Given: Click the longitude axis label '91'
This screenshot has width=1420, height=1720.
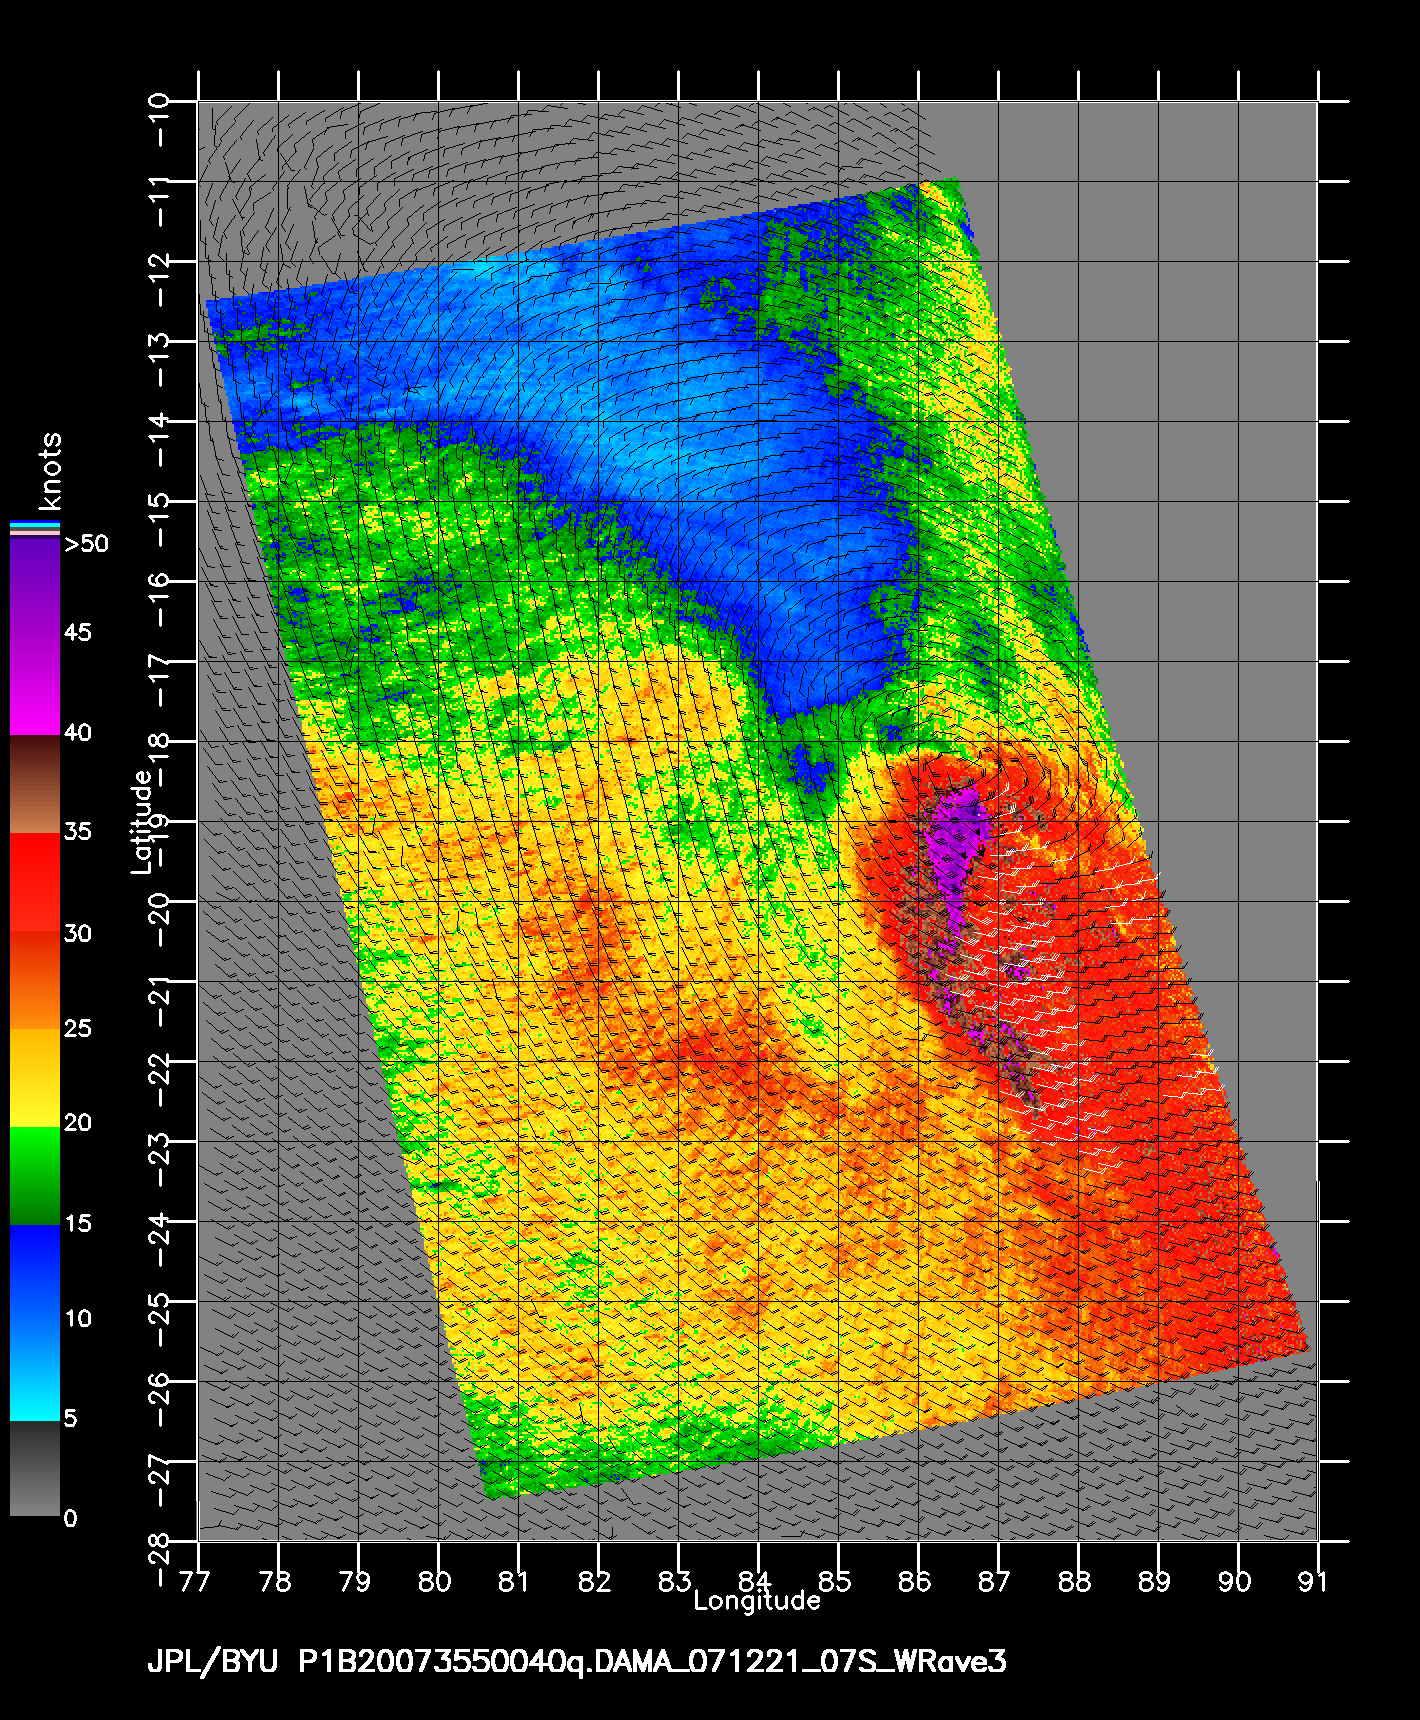Looking at the screenshot, I should click(1313, 1582).
